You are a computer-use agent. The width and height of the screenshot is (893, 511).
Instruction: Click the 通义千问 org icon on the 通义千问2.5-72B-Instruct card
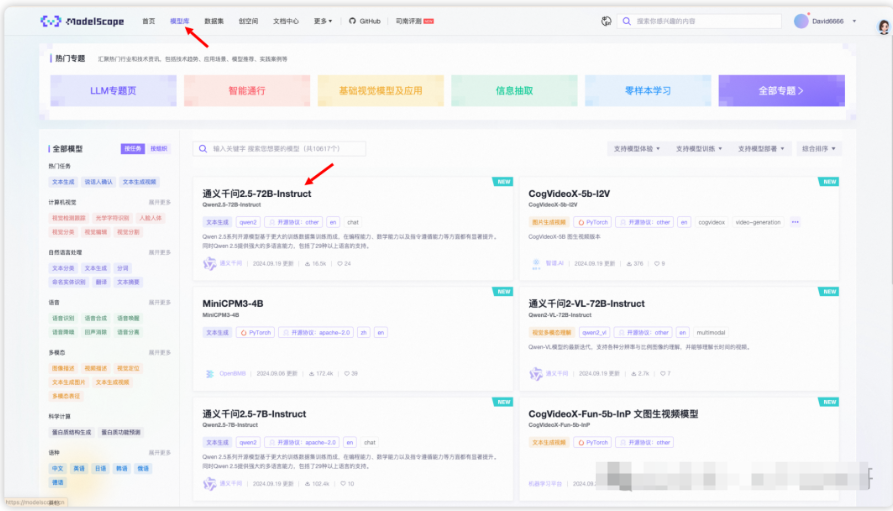(210, 263)
